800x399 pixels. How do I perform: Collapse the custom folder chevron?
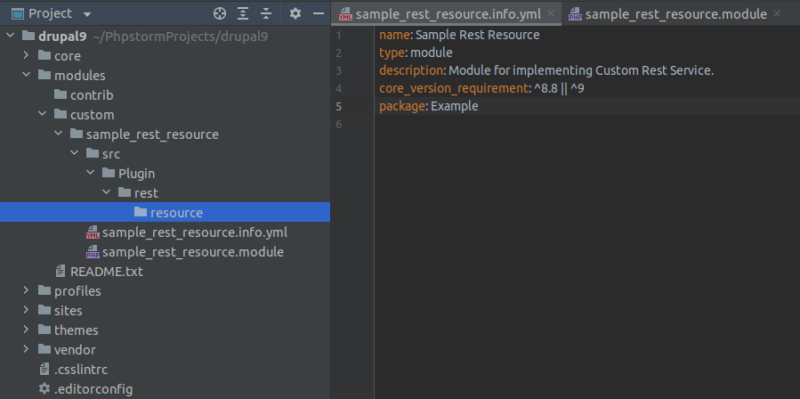[x=42, y=115]
